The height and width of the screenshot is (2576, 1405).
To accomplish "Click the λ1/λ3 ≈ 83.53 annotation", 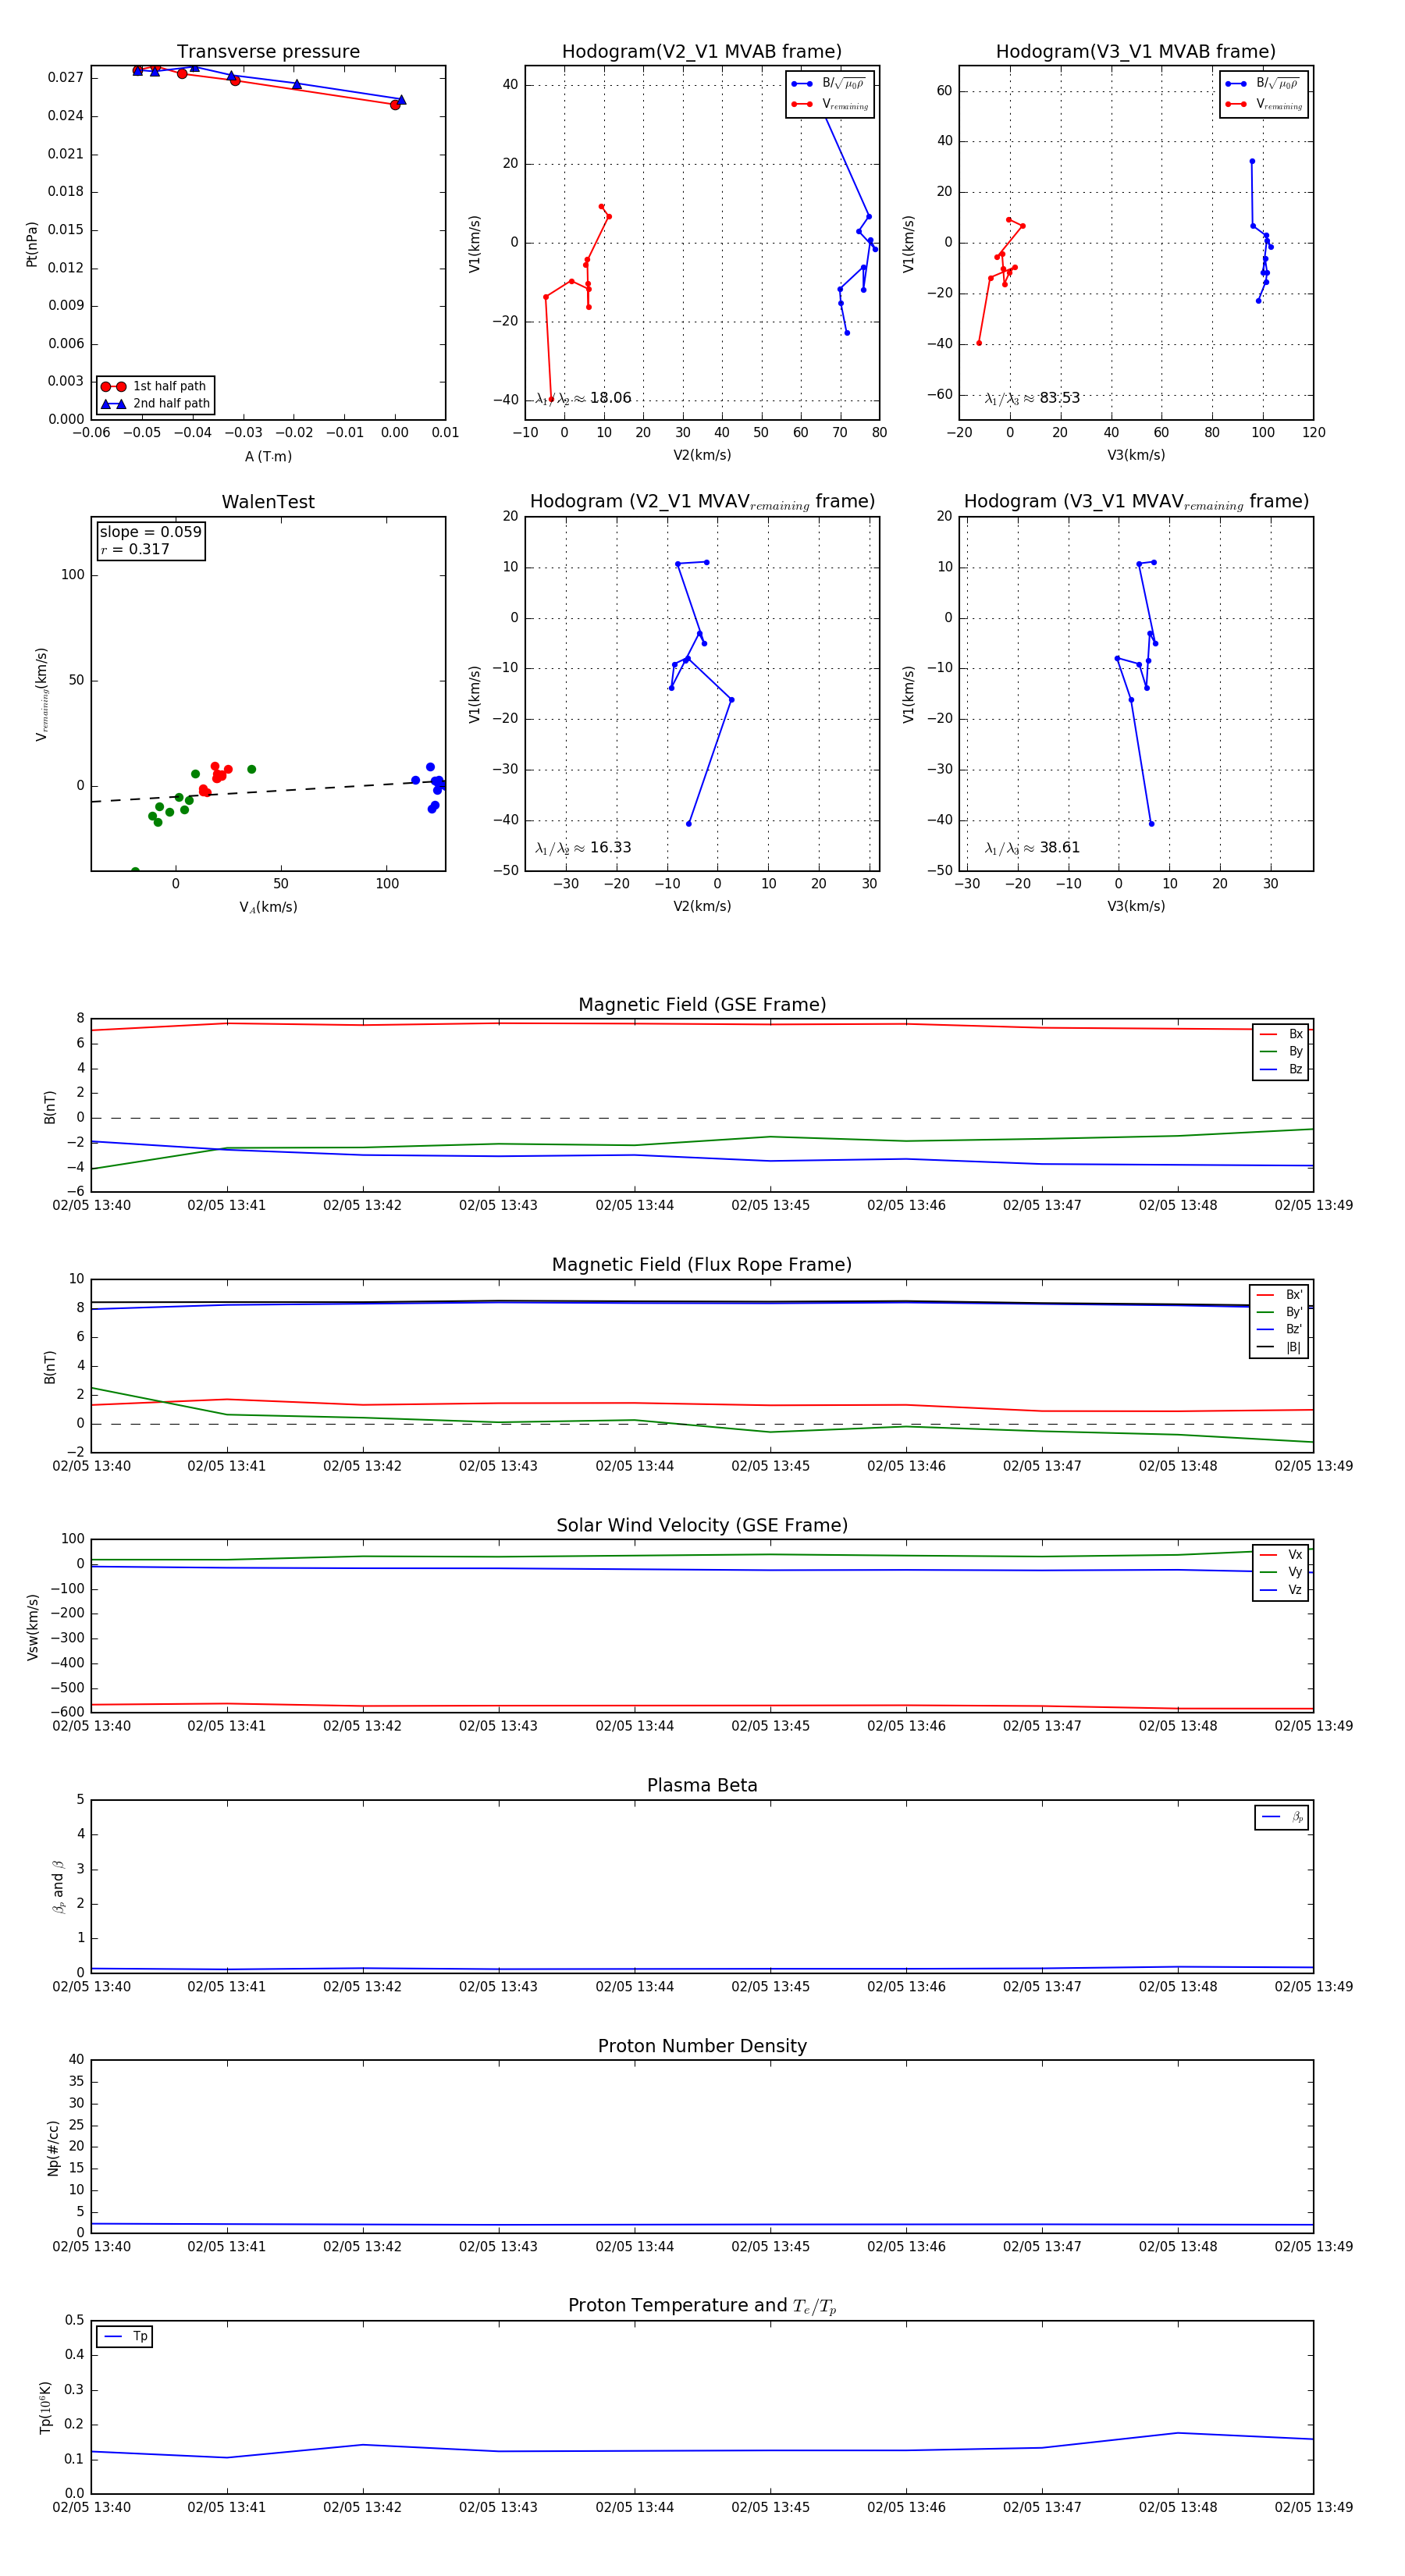I will click(1033, 398).
